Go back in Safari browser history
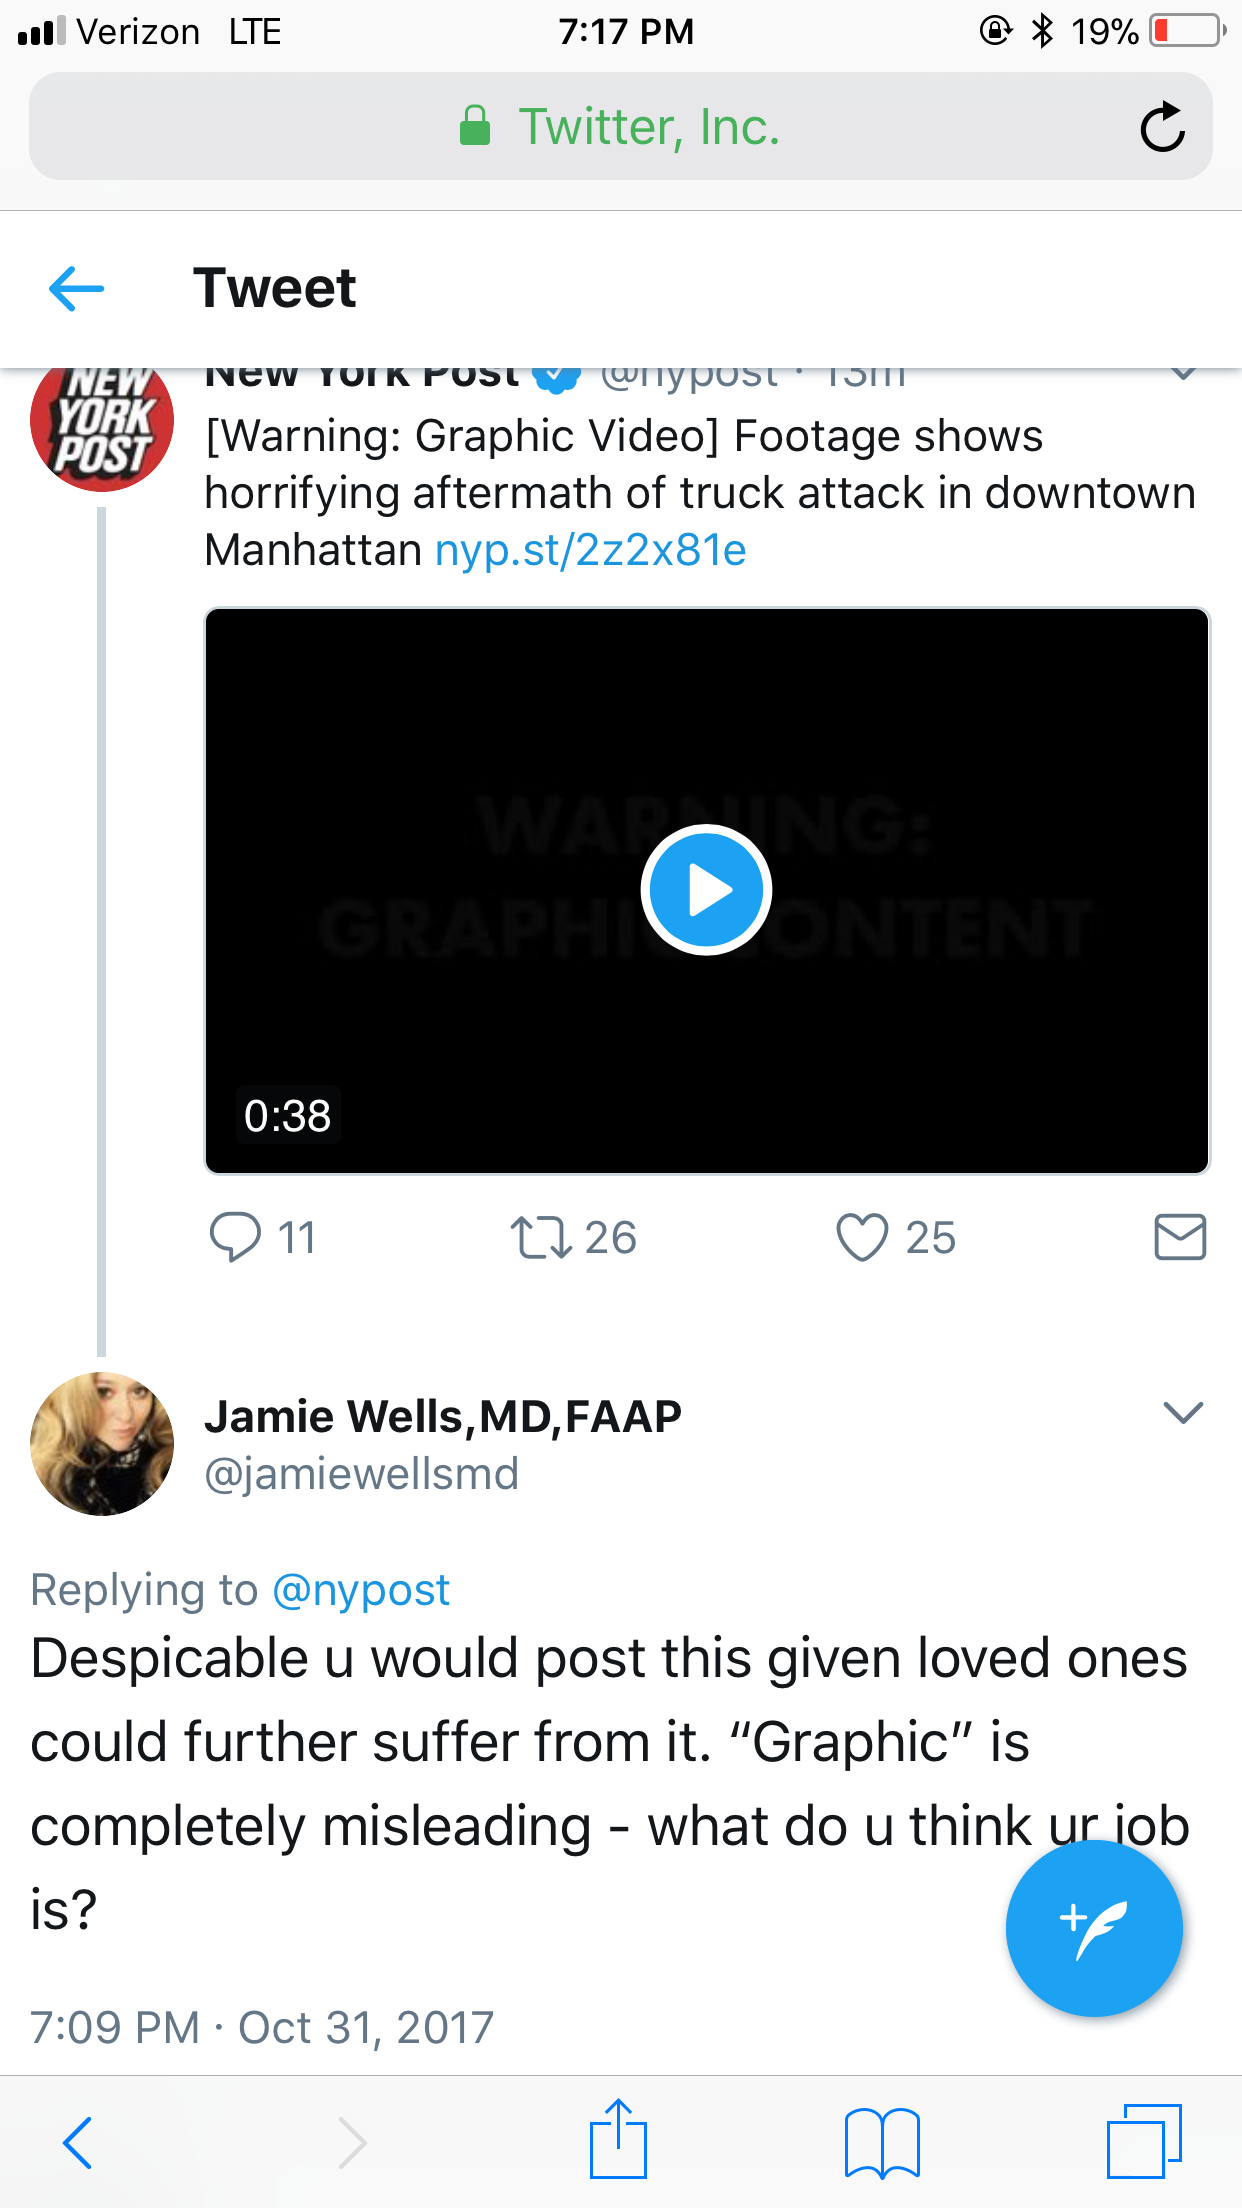Viewport: 1242px width, 2208px height. tap(78, 2141)
